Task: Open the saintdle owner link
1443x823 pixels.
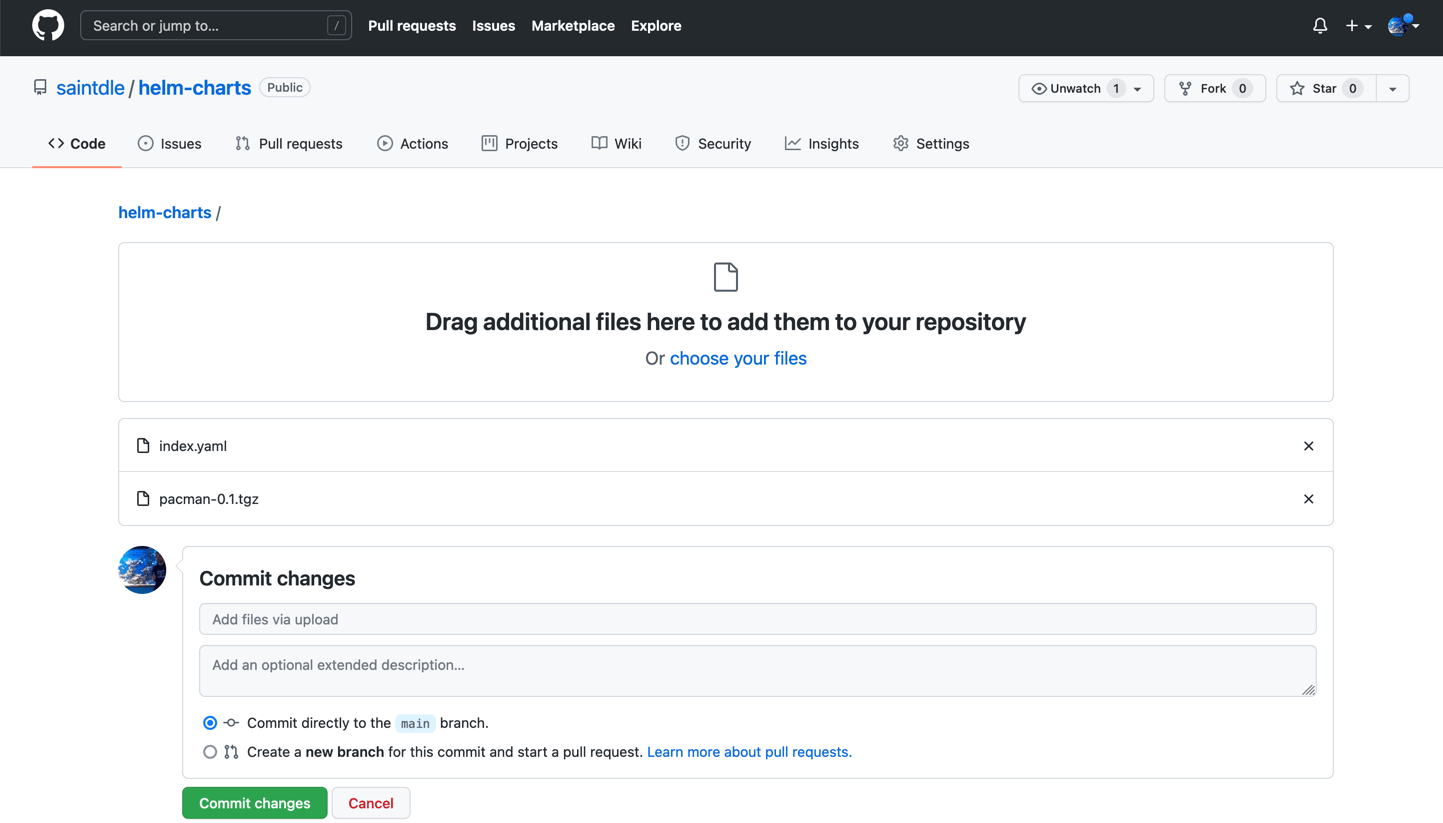Action: 90,88
